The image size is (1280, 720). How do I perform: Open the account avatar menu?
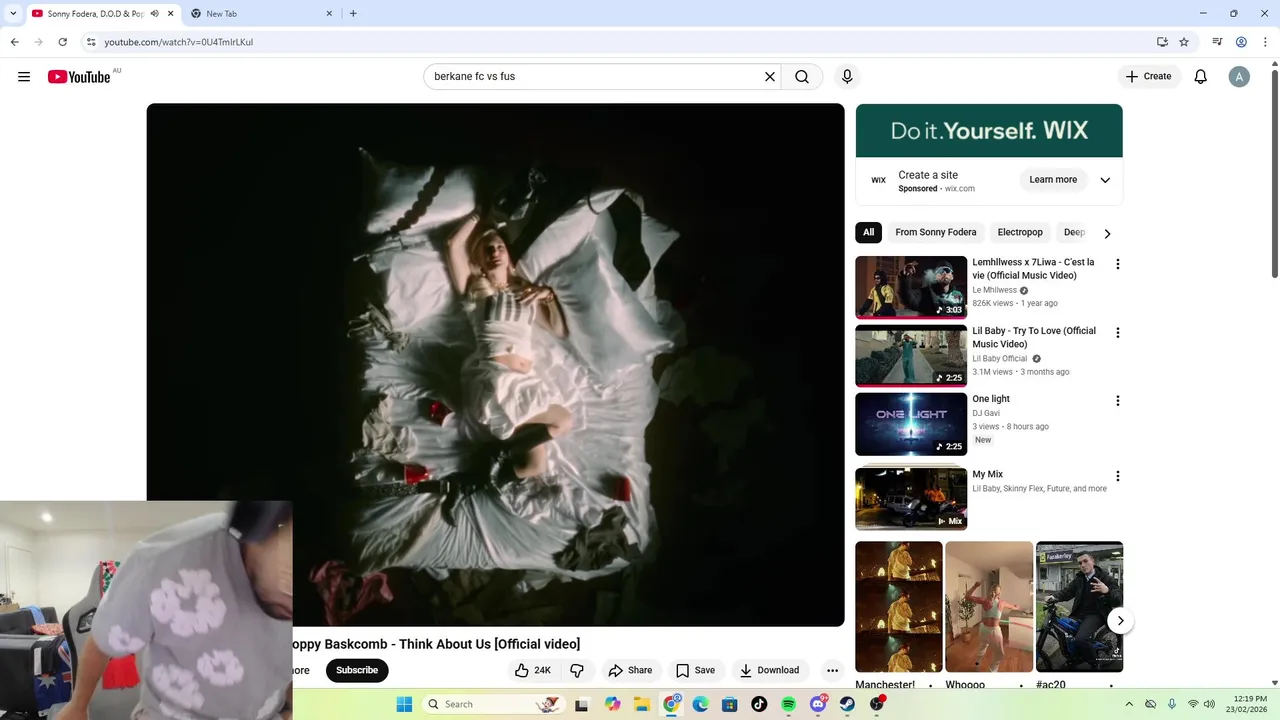point(1239,77)
